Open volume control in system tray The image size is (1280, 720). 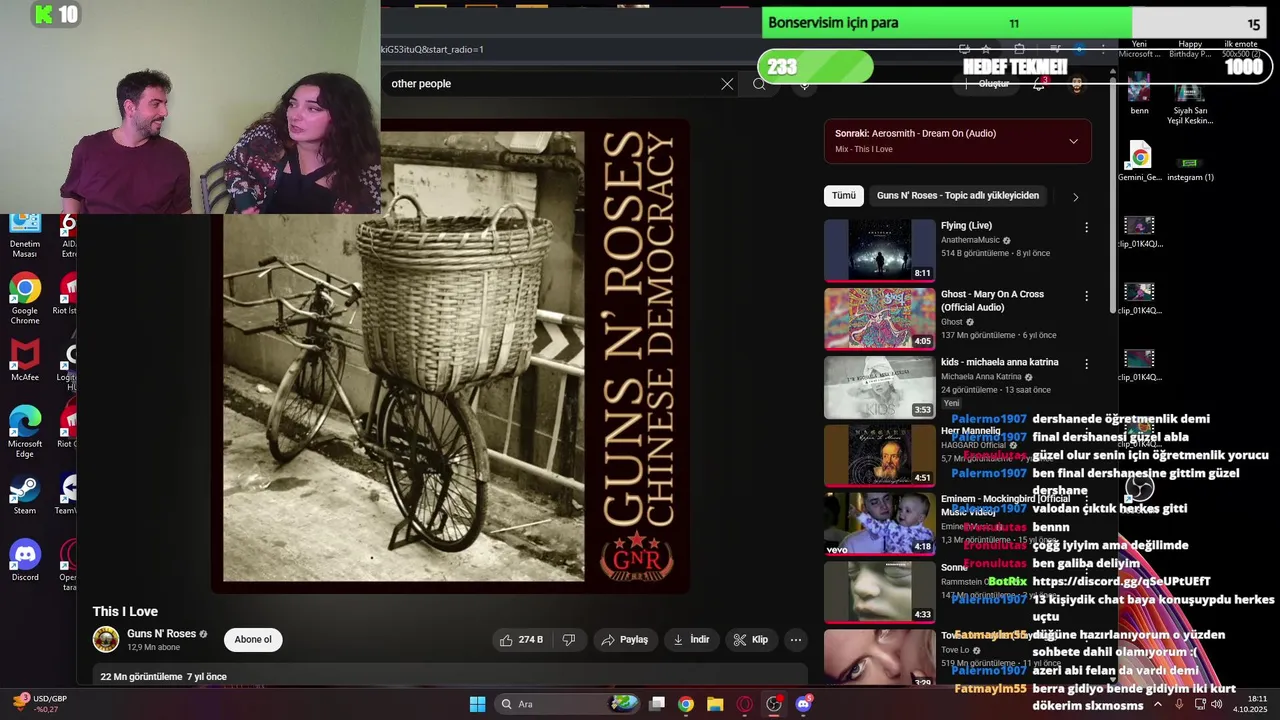[1216, 704]
